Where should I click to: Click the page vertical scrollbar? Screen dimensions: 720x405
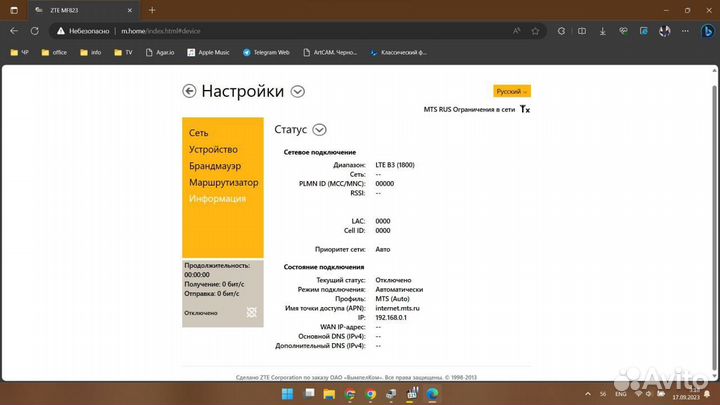point(714,225)
